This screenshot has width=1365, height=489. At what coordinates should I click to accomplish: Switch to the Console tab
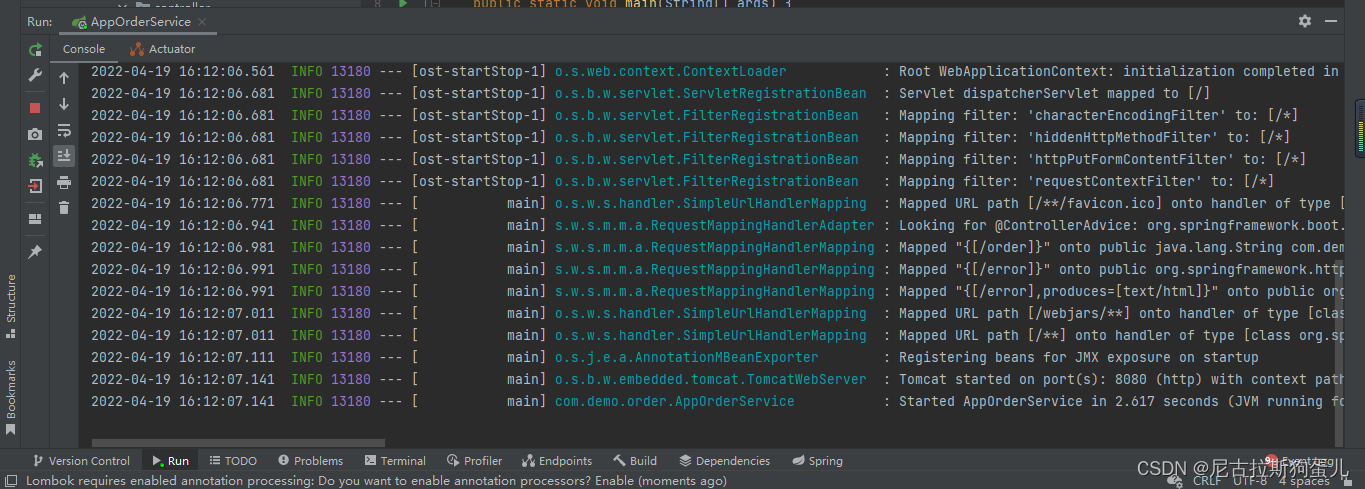coord(84,49)
